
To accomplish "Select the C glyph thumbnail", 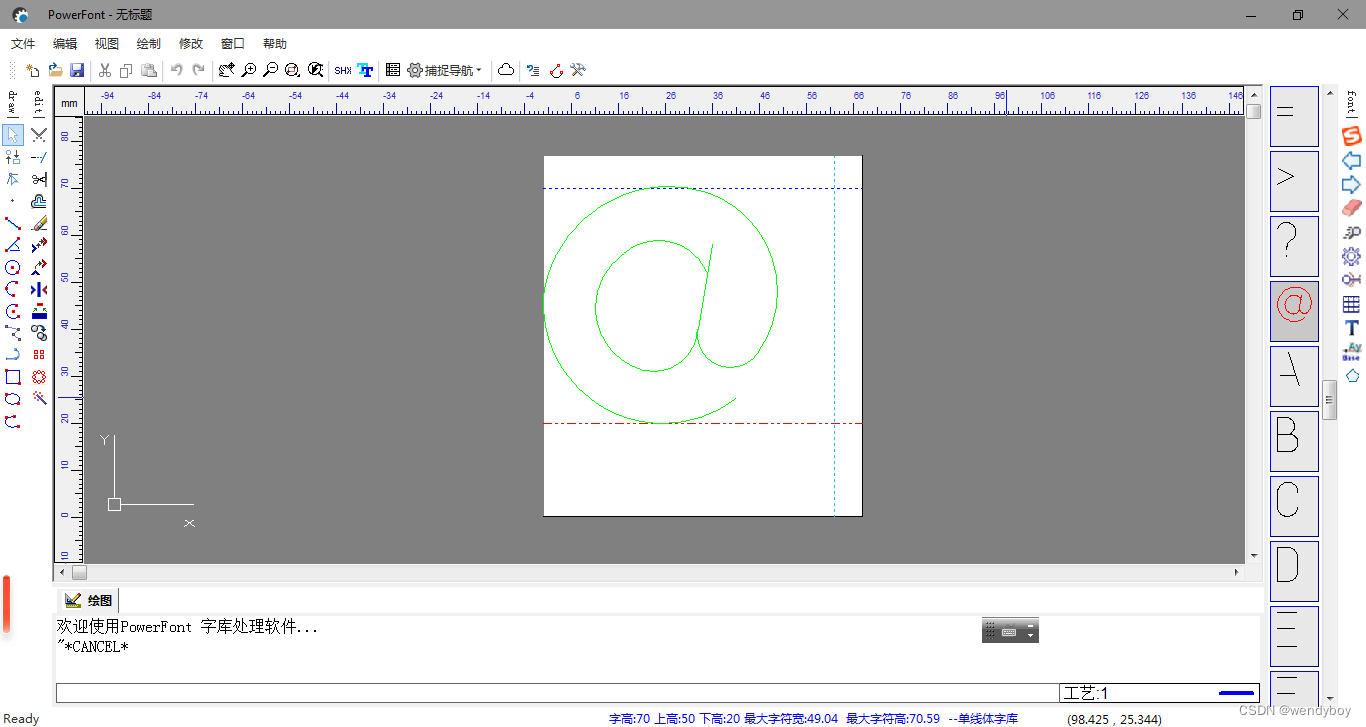I will (x=1294, y=506).
